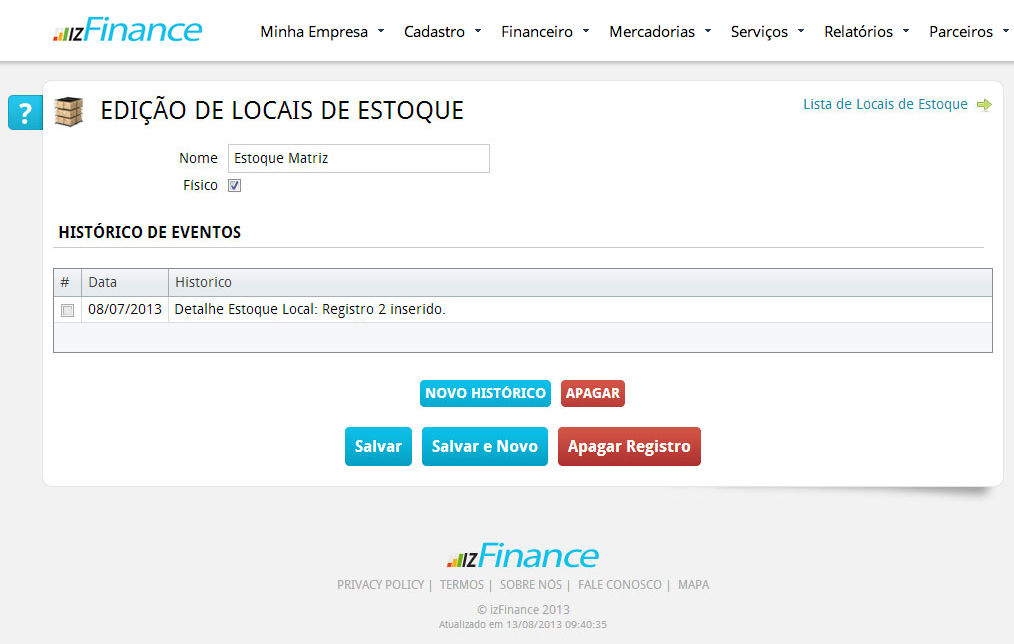Click the izFinance logo in header
The height and width of the screenshot is (644, 1014).
(127, 31)
